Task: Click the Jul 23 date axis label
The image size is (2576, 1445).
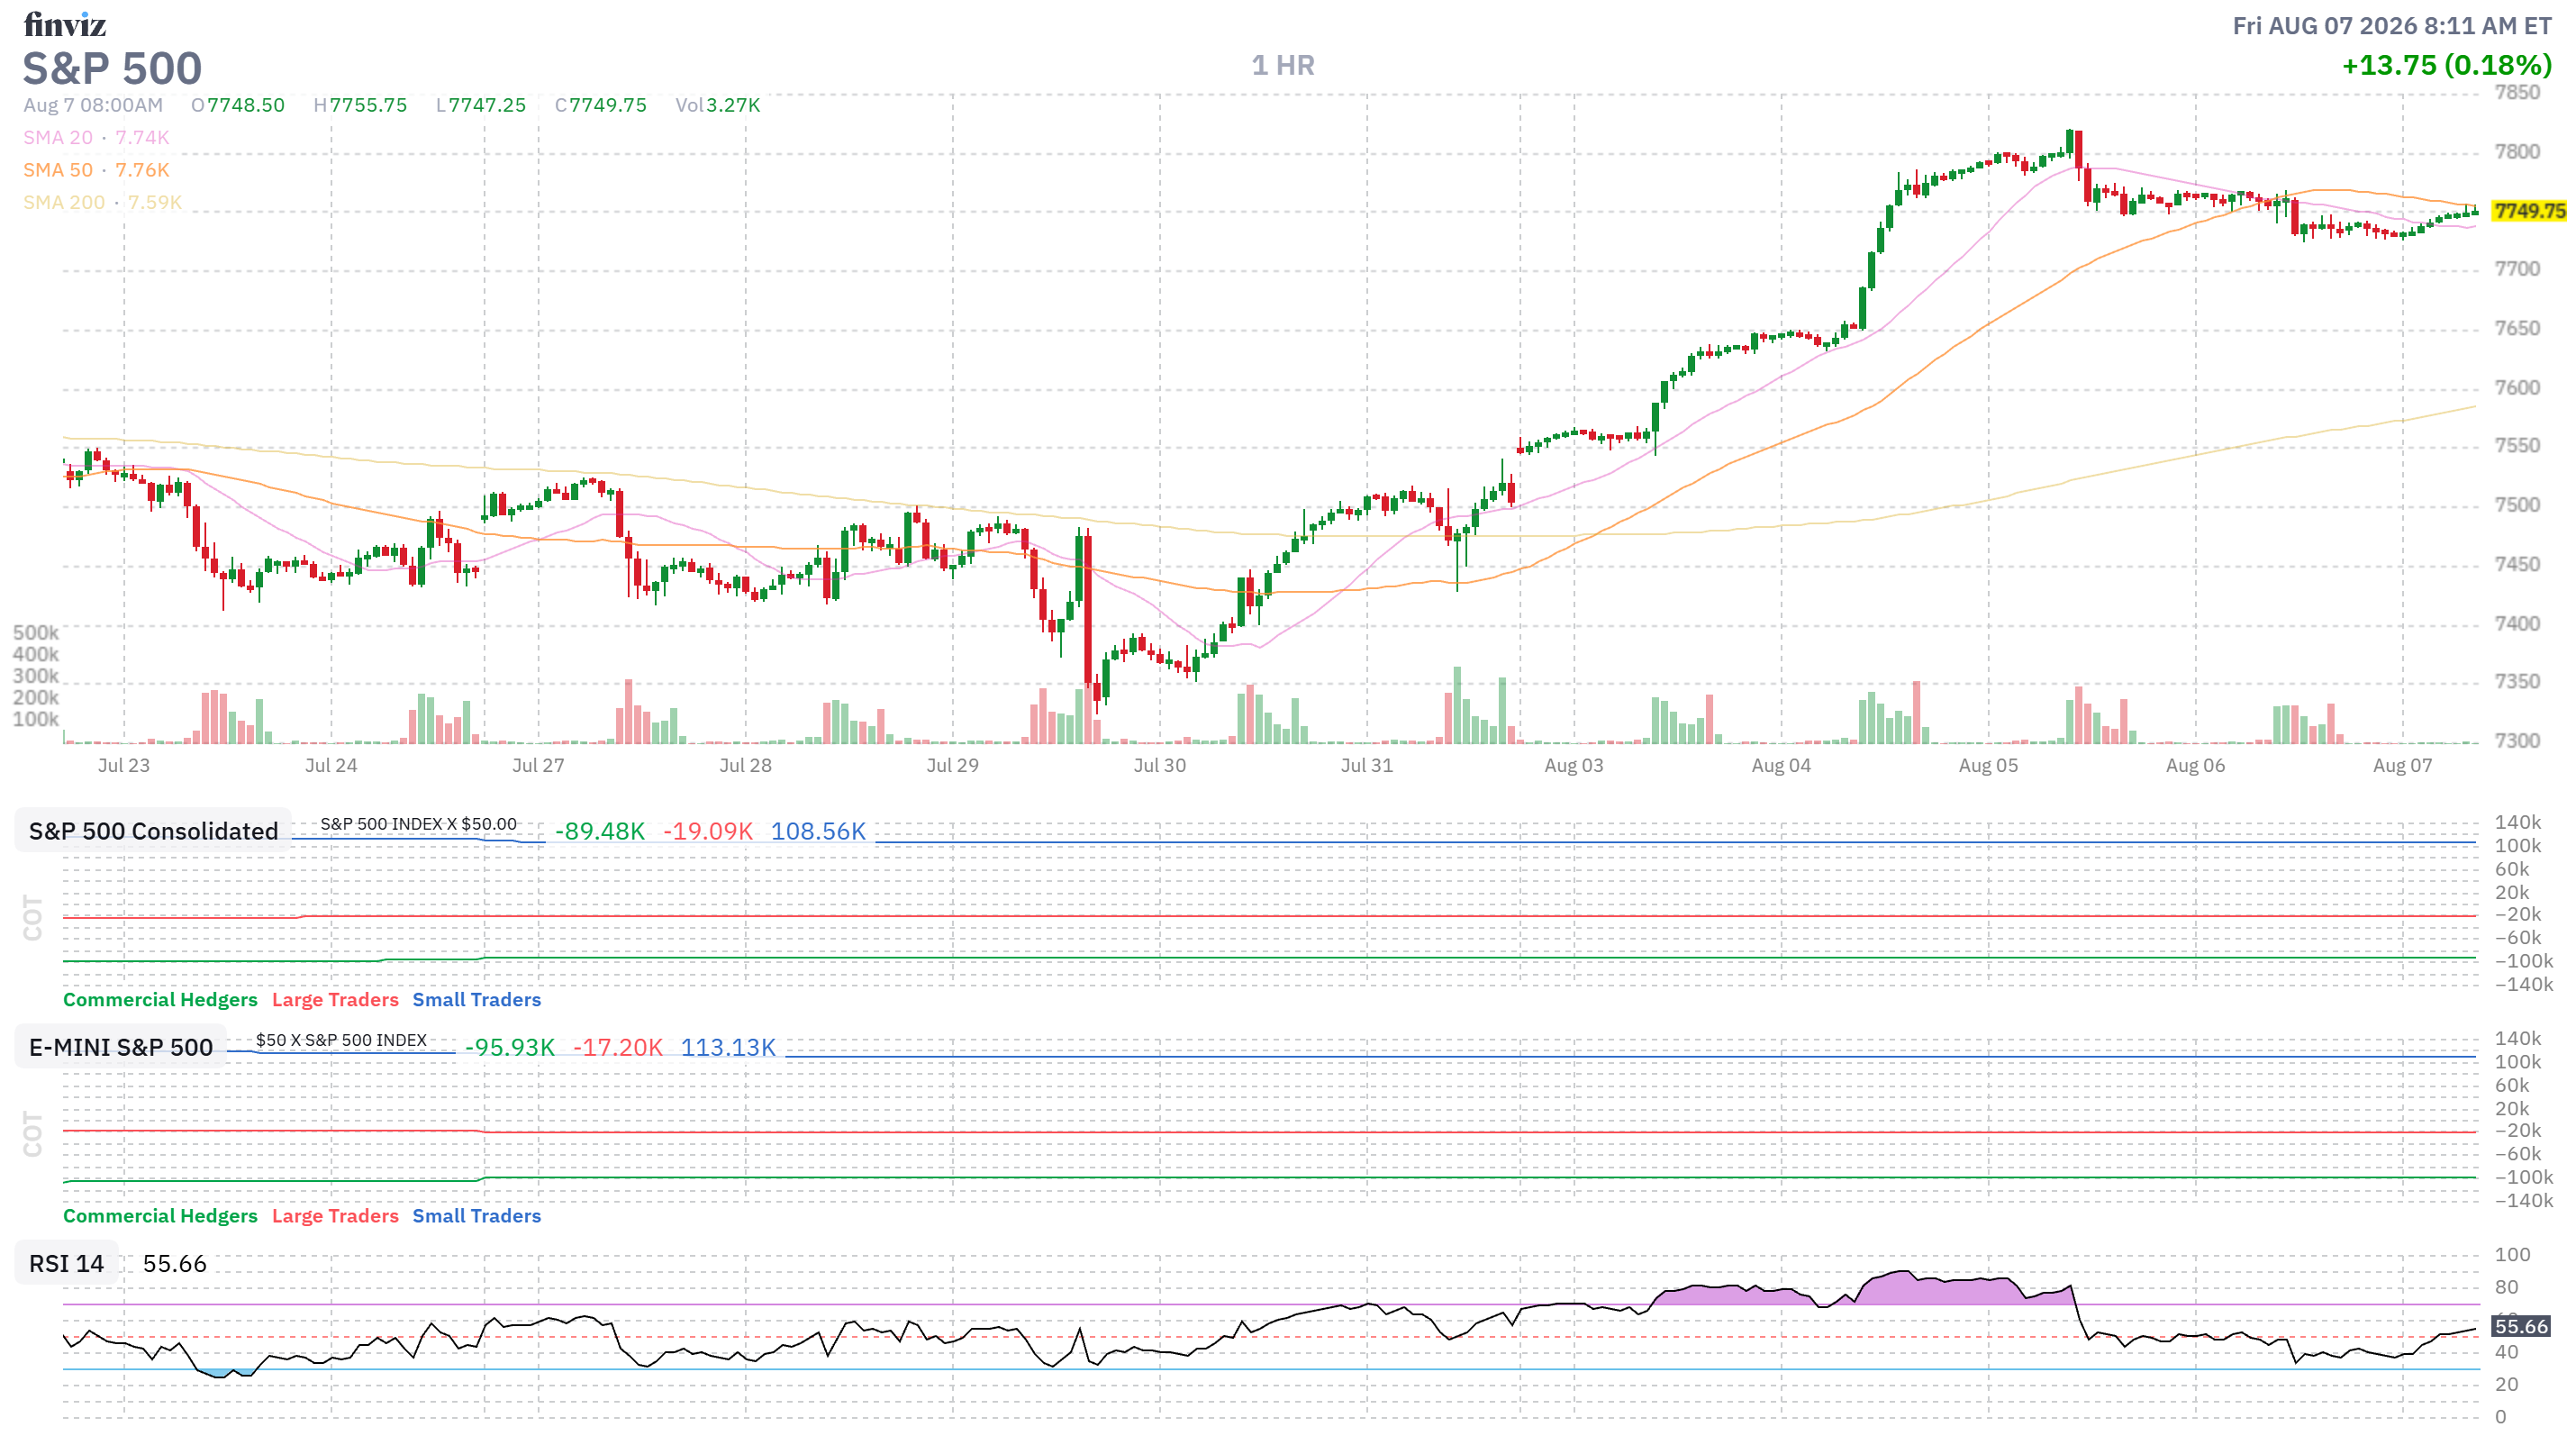Action: (124, 766)
